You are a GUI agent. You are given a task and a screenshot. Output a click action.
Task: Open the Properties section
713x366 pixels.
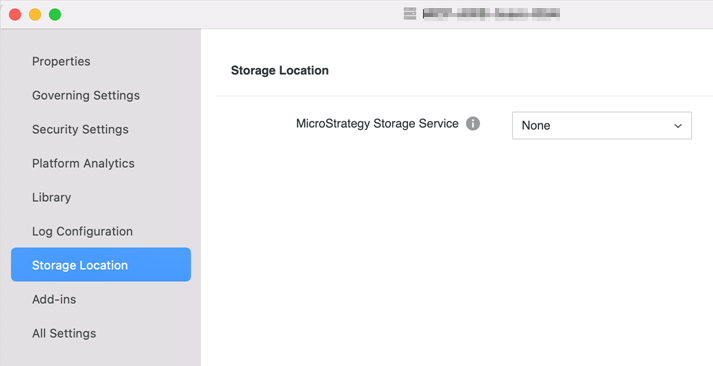click(x=61, y=61)
